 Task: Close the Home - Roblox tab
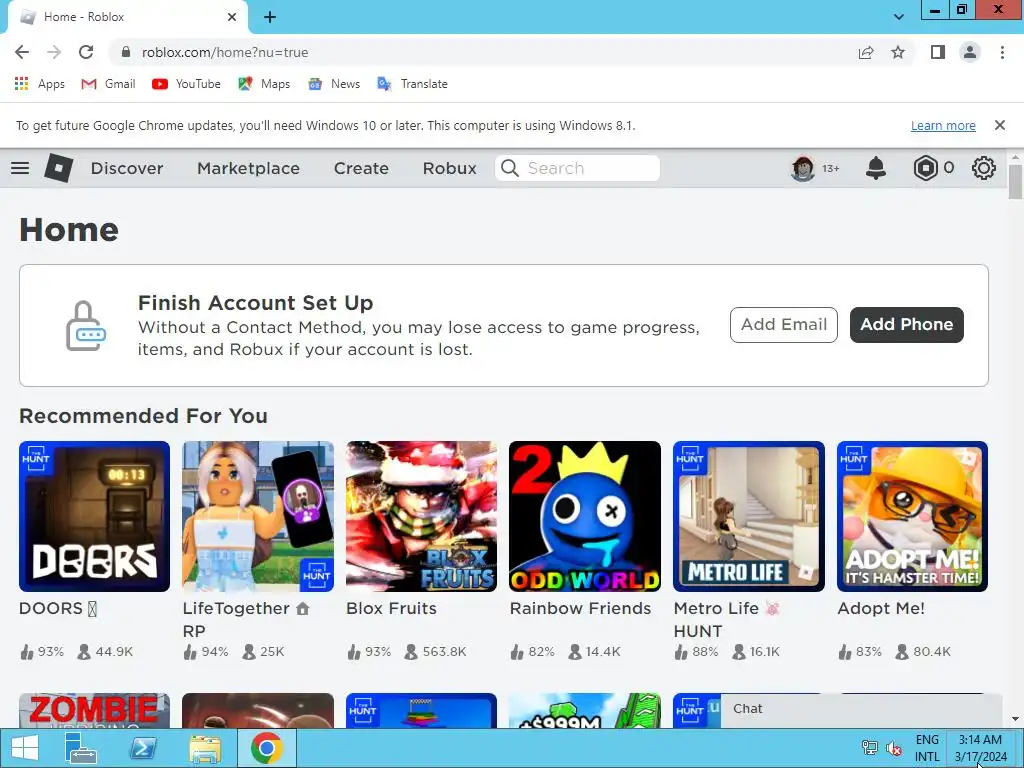click(x=232, y=17)
